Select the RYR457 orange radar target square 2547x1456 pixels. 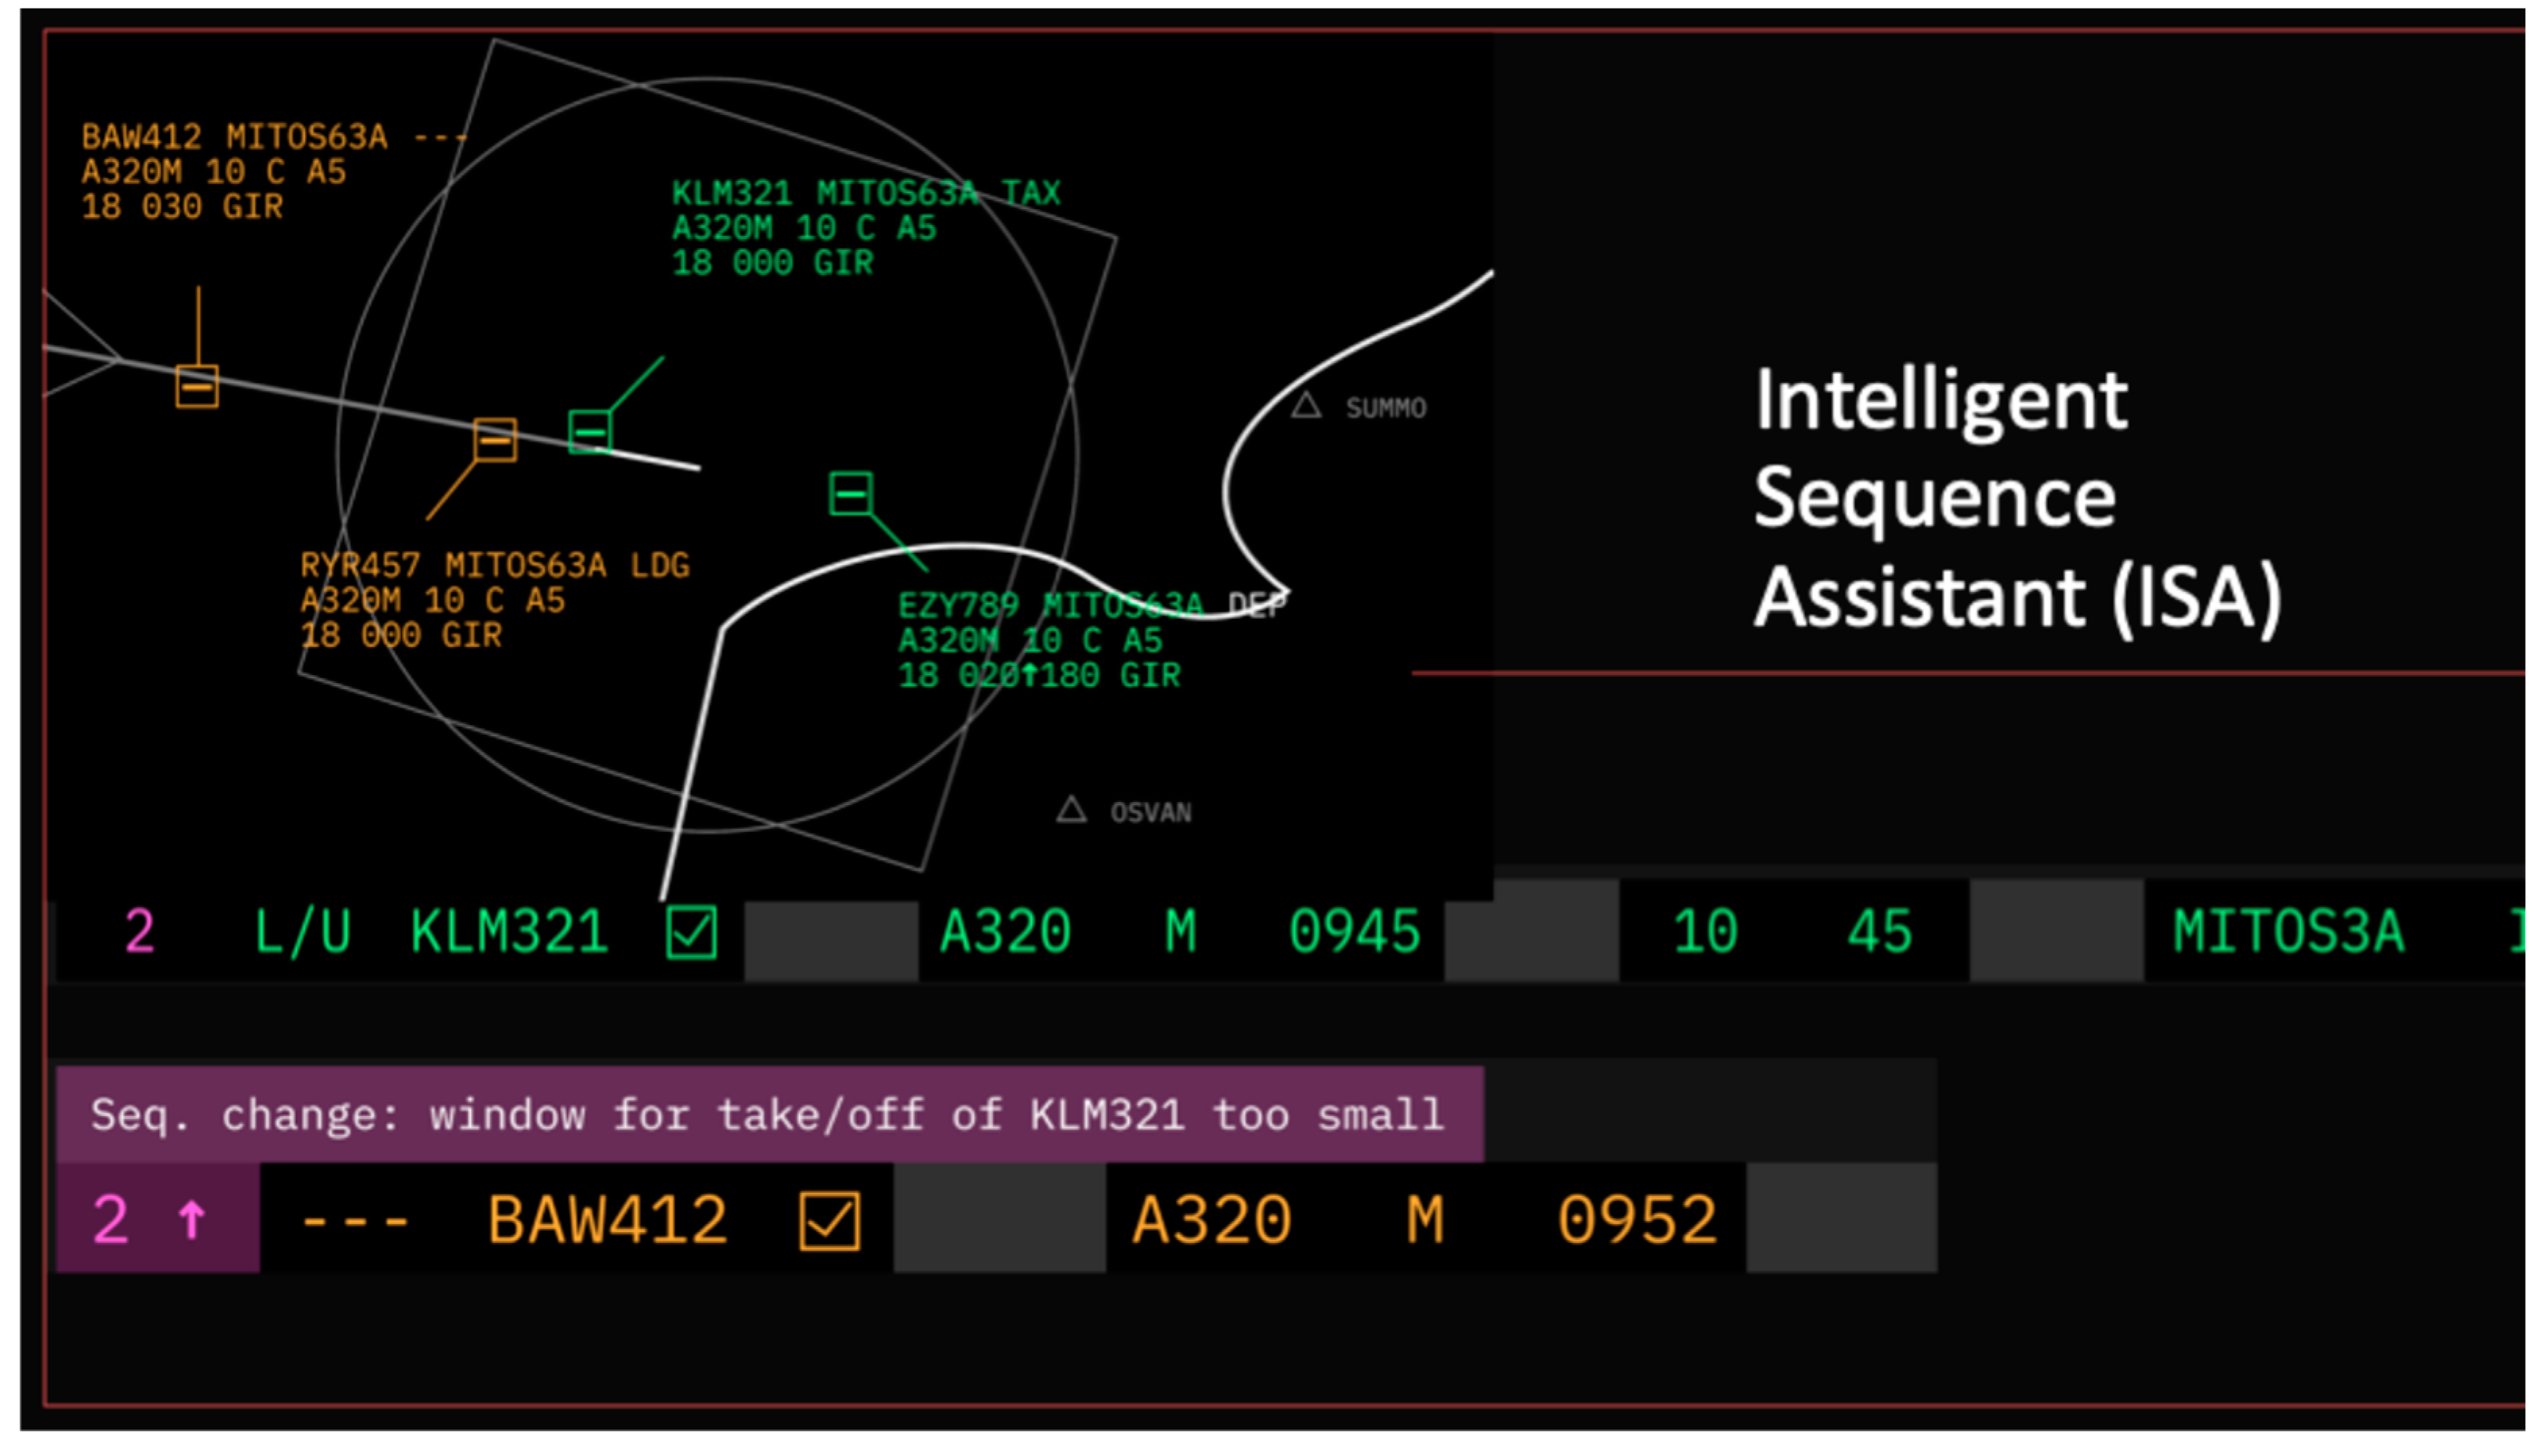click(x=495, y=439)
